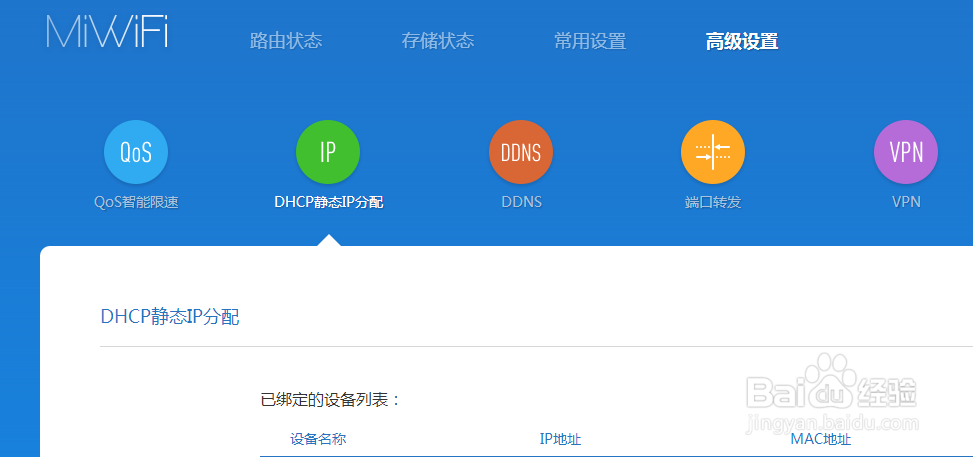This screenshot has width=973, height=457.
Task: Click the IP地址 column header
Action: (x=560, y=440)
